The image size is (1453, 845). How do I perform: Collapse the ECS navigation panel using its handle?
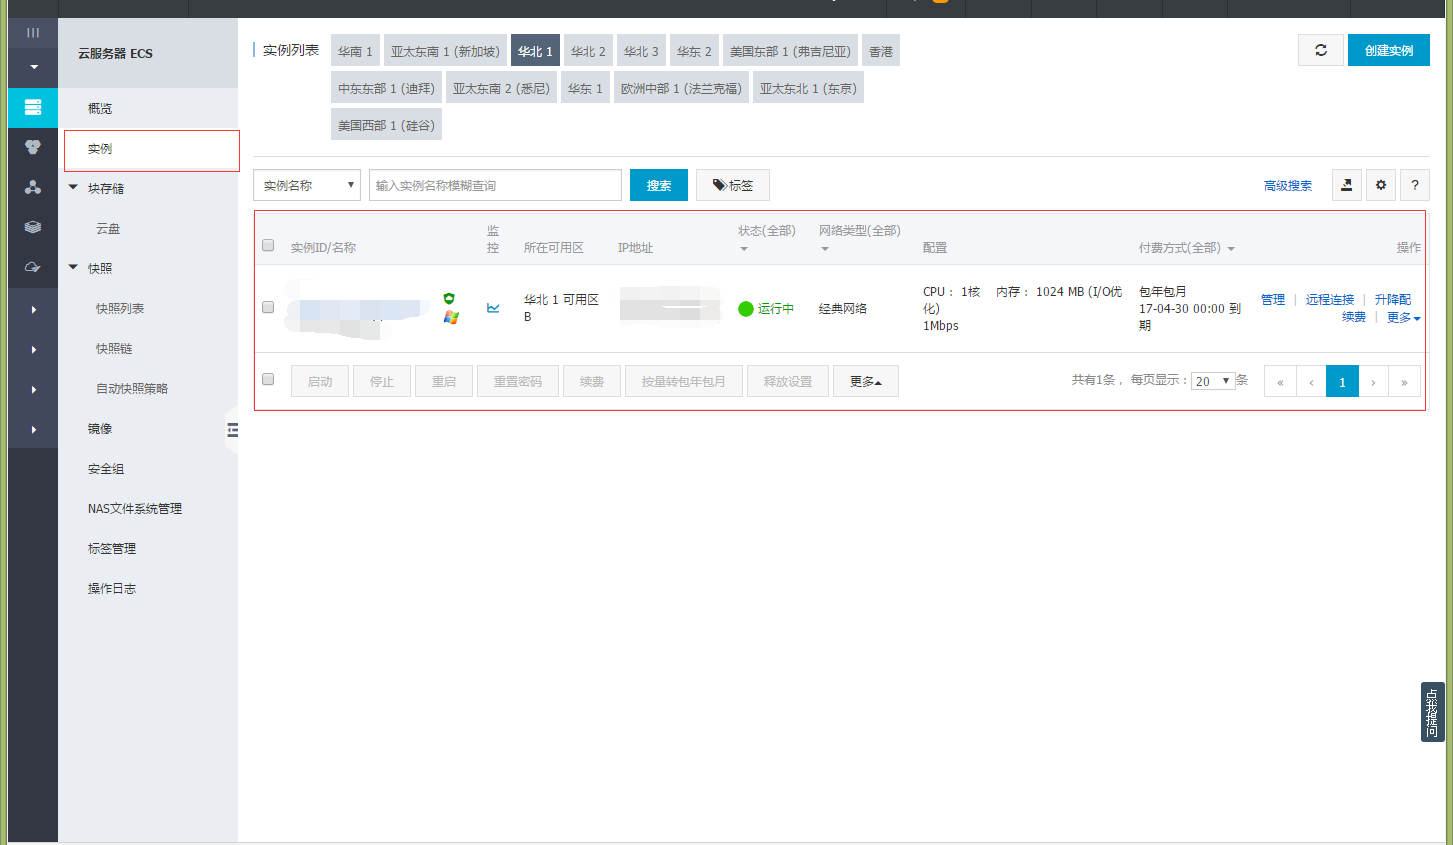pos(232,430)
